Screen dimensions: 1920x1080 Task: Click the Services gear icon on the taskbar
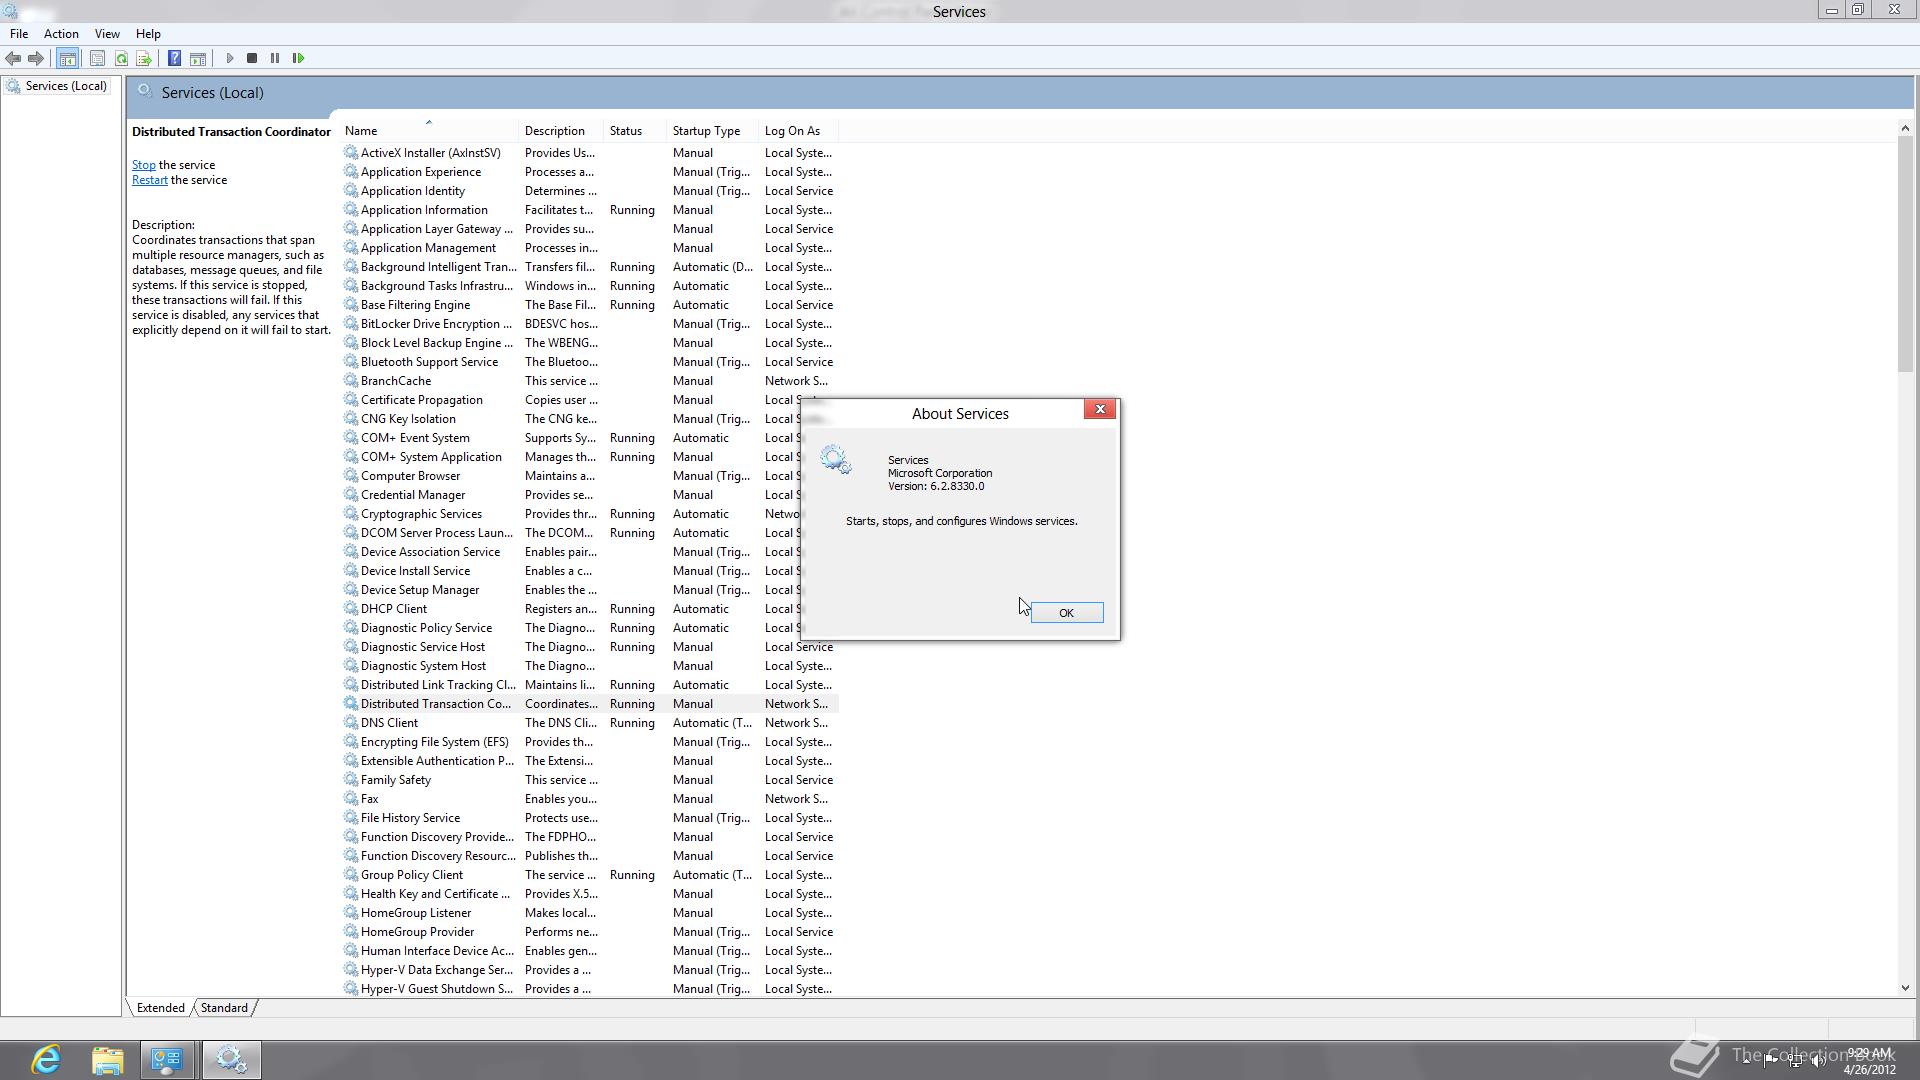(231, 1059)
